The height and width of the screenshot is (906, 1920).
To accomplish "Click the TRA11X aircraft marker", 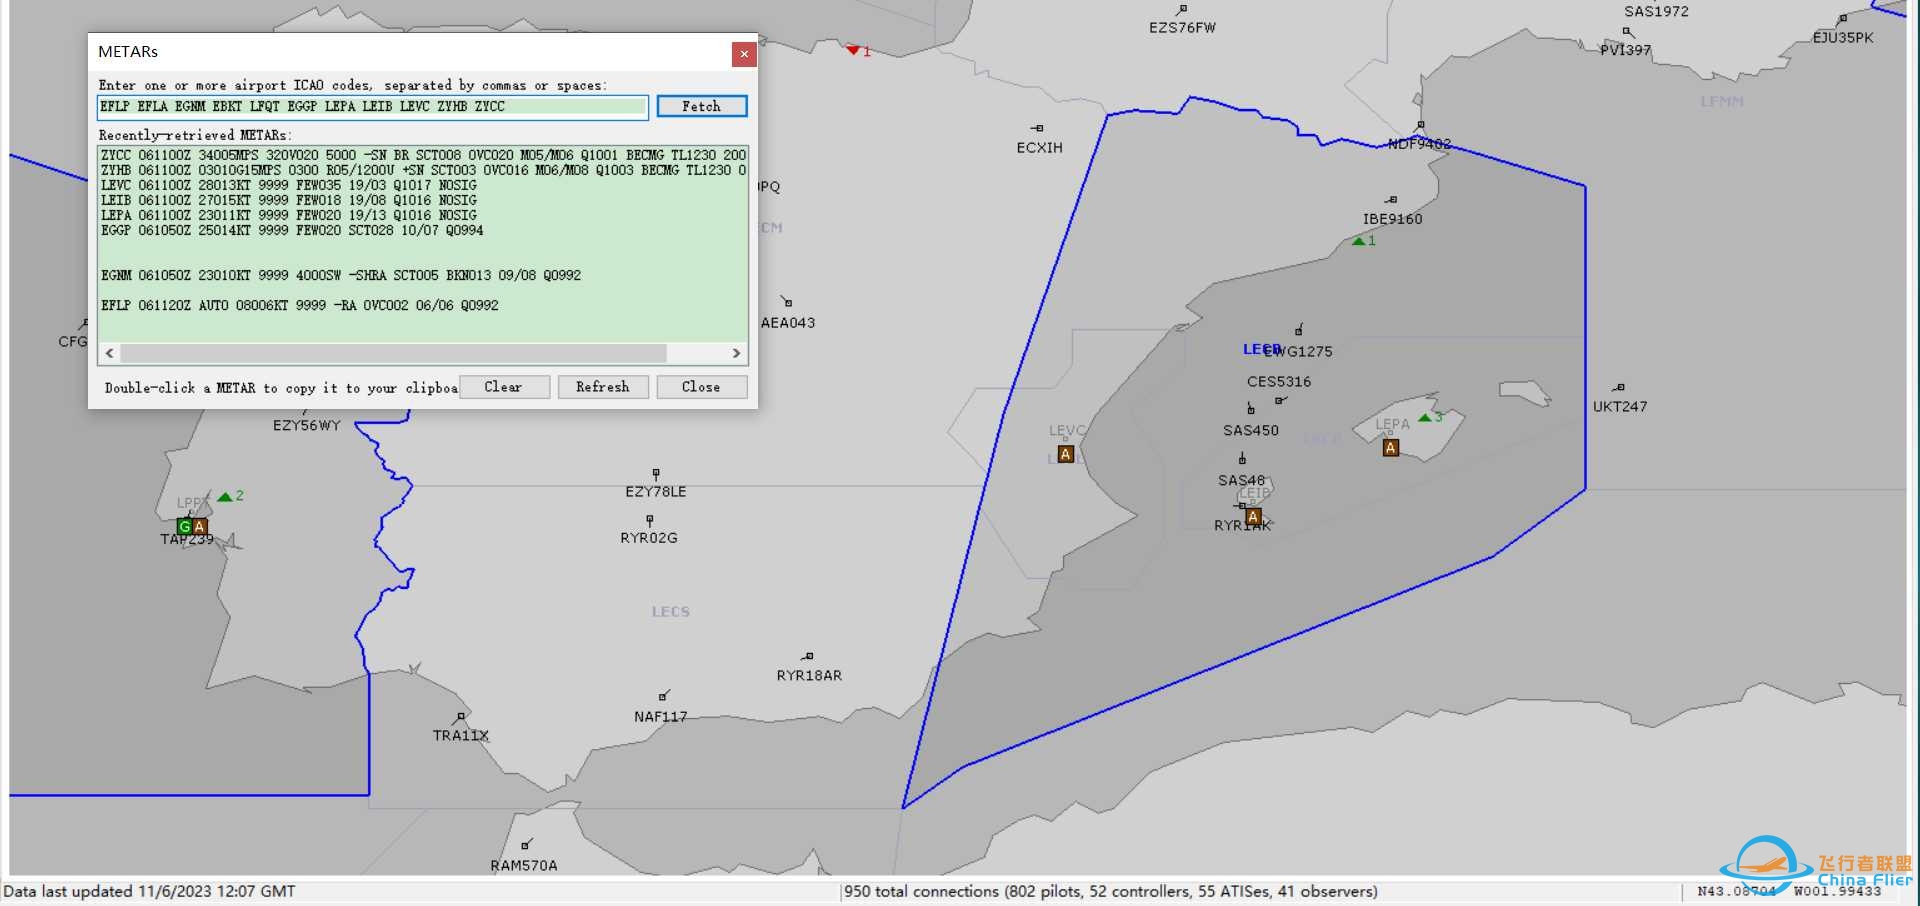I will [x=460, y=717].
